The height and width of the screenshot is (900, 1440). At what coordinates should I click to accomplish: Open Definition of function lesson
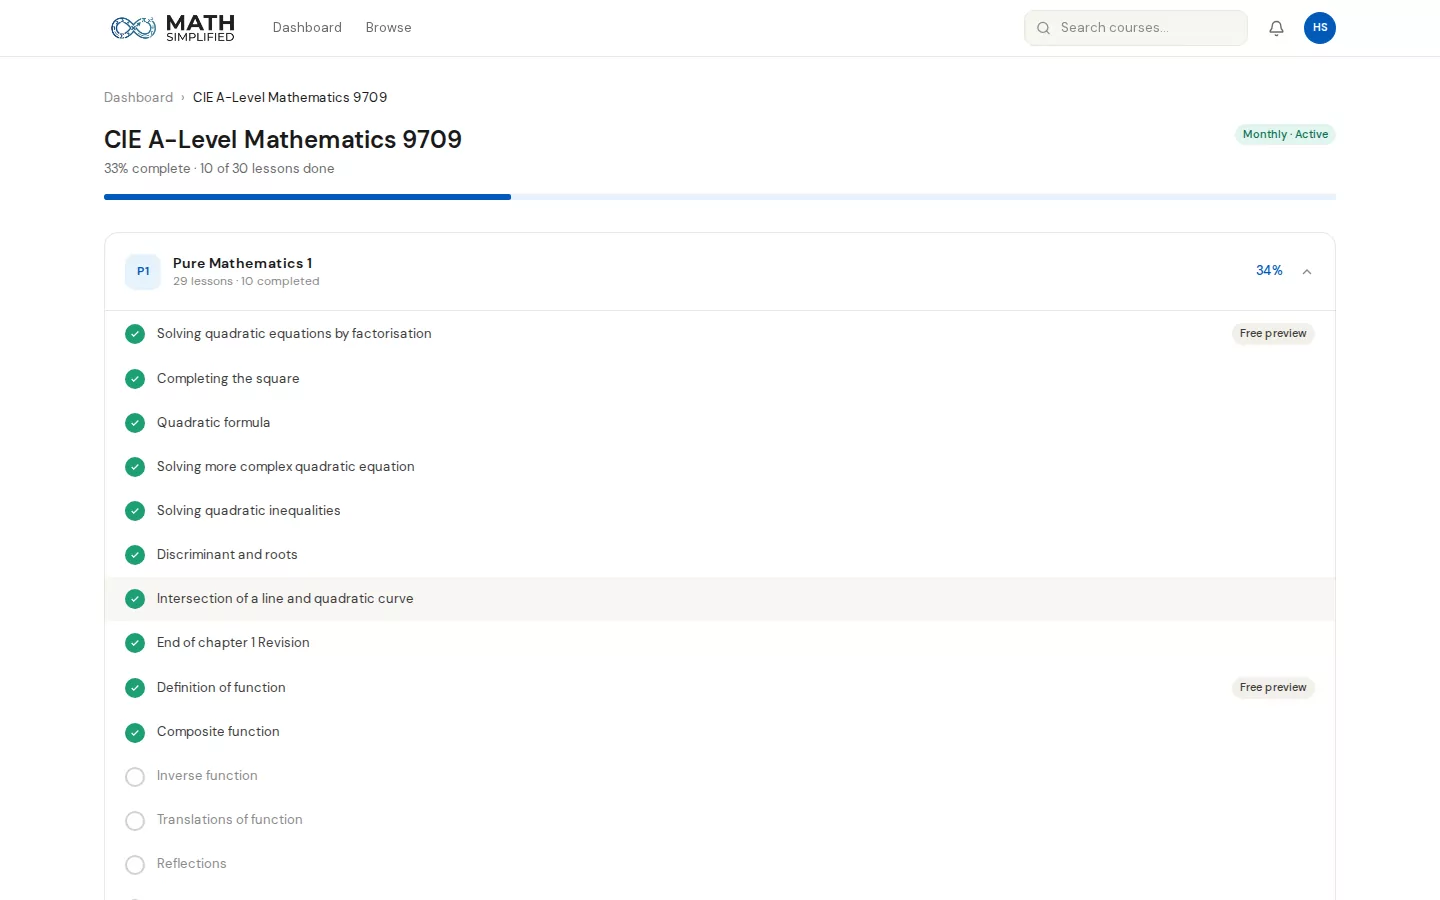tap(221, 688)
